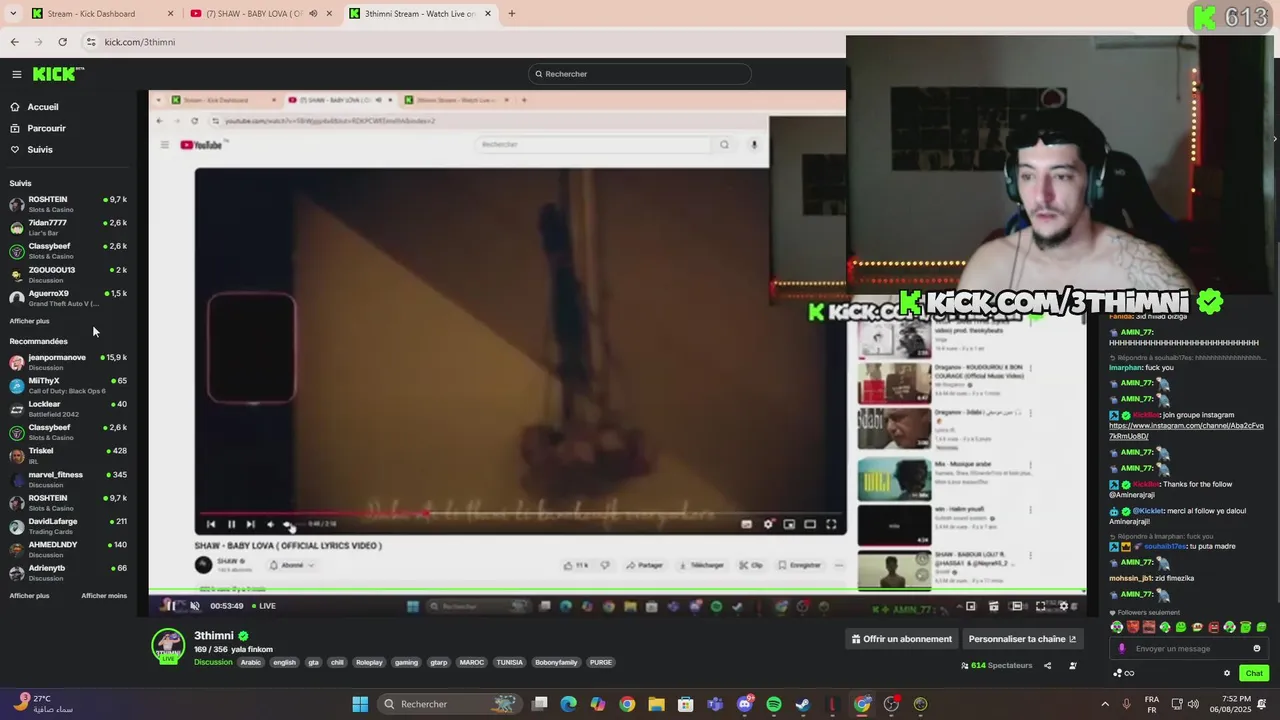Viewport: 1280px width, 720px height.
Task: Click Offrir un abonnement button
Action: 902,639
